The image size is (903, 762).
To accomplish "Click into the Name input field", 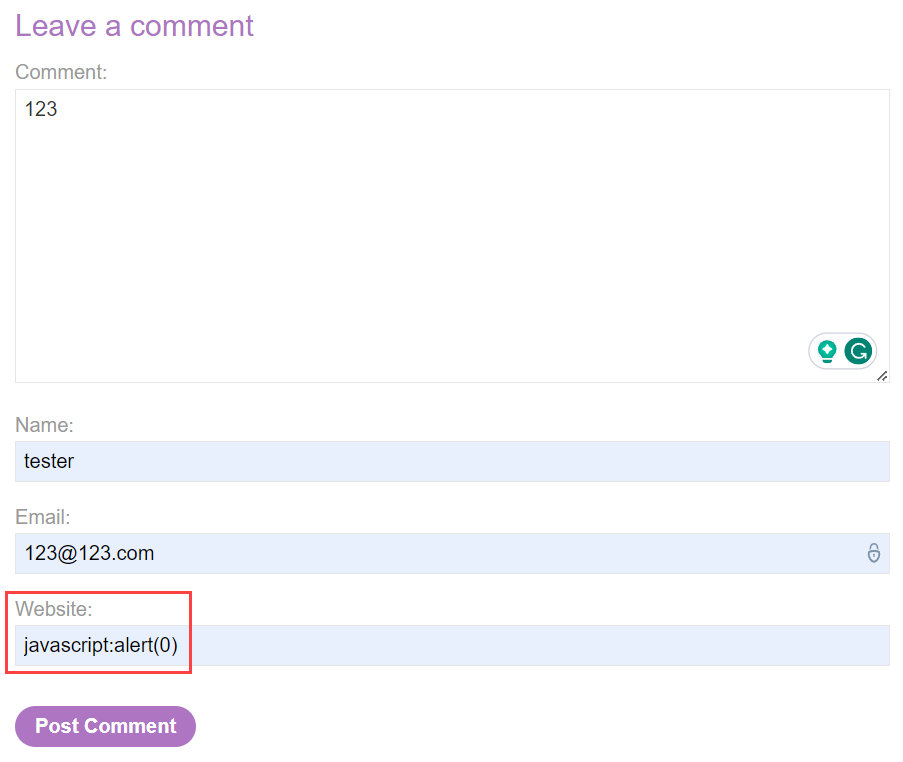I will click(x=450, y=461).
